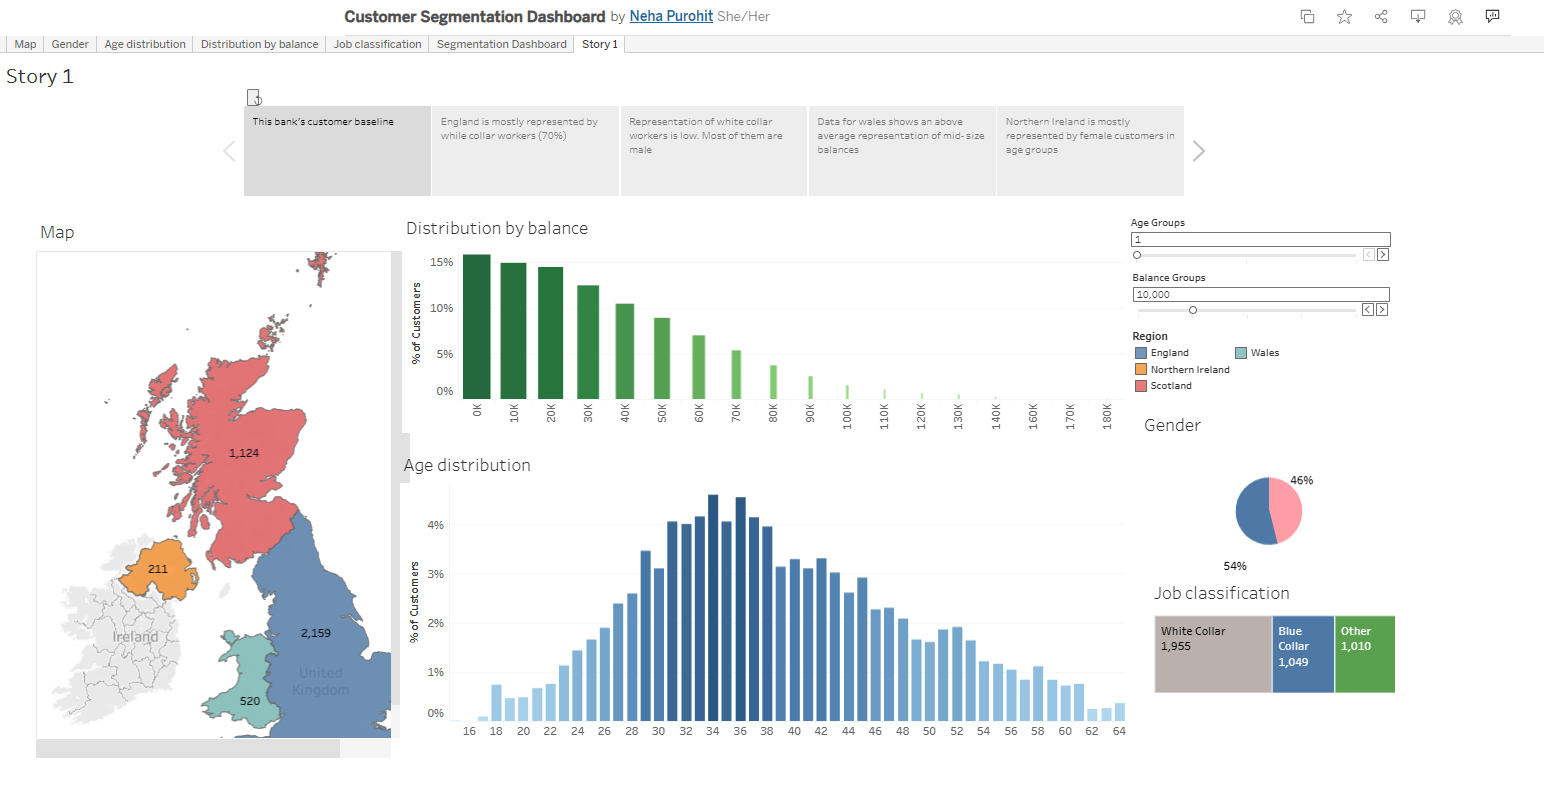Viewport: 1544px width, 786px height.
Task: Select story point 'This bank's customer baseline'
Action: point(337,151)
